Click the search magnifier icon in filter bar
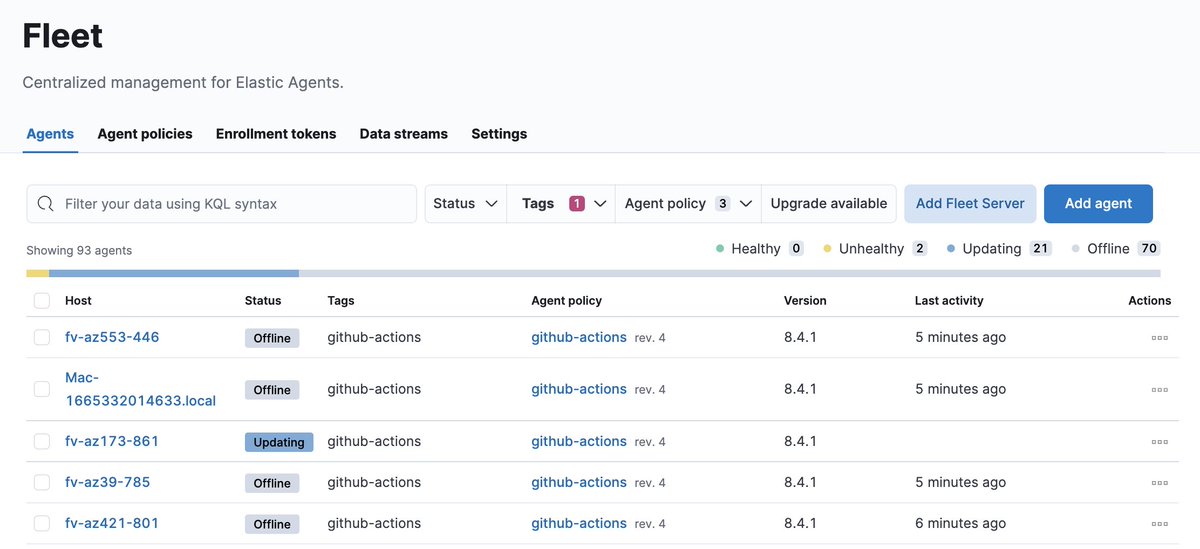This screenshot has height=549, width=1200. [x=45, y=204]
